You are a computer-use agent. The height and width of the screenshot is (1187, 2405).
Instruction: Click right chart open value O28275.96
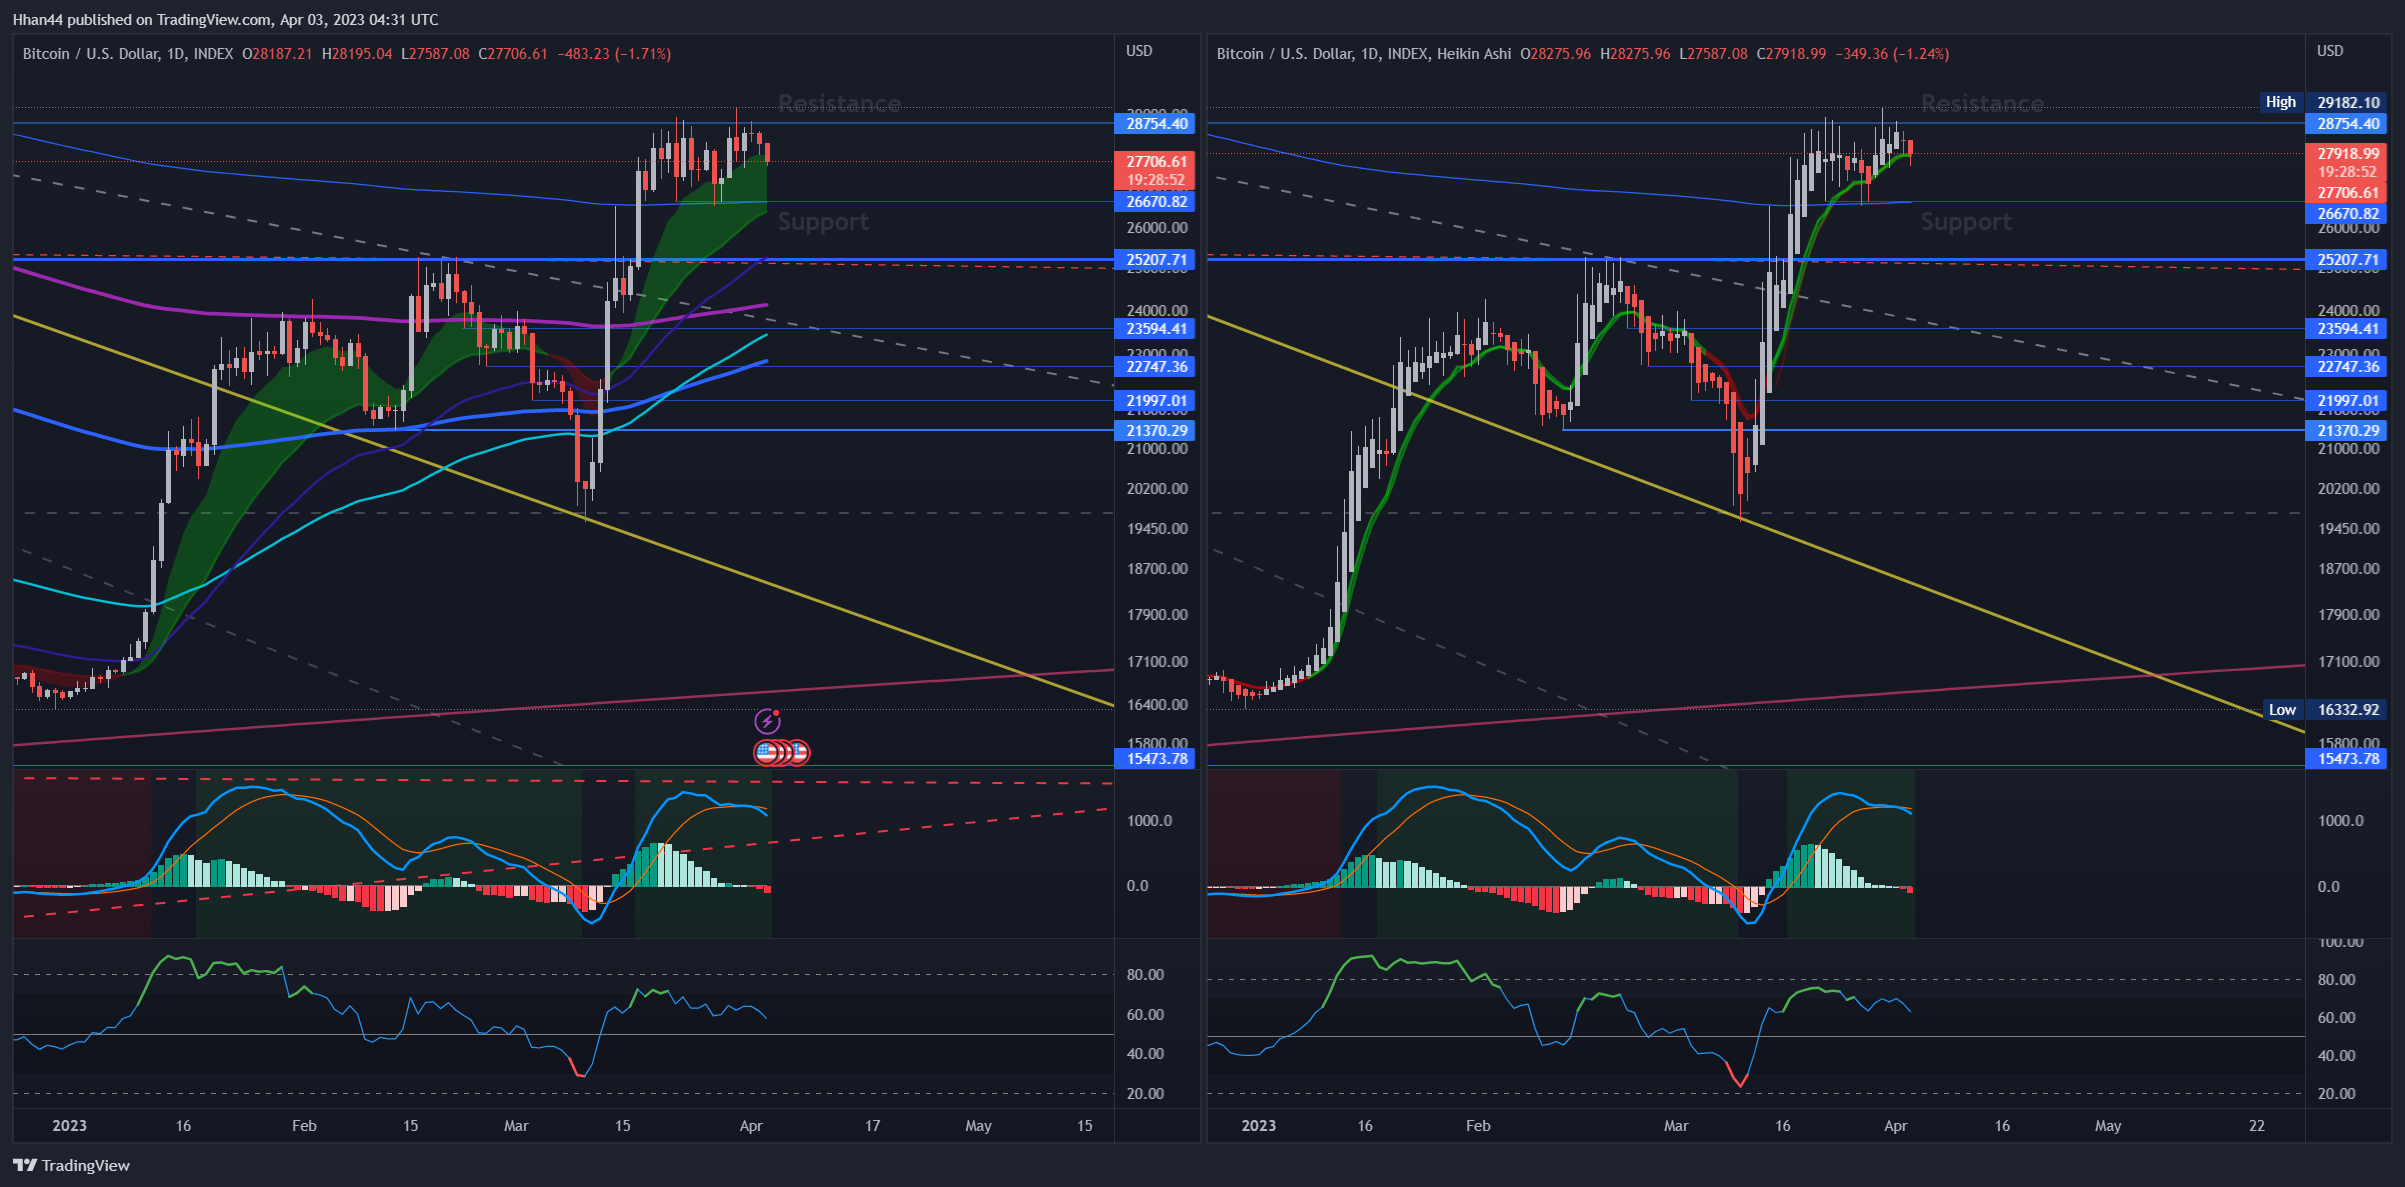(x=1555, y=54)
